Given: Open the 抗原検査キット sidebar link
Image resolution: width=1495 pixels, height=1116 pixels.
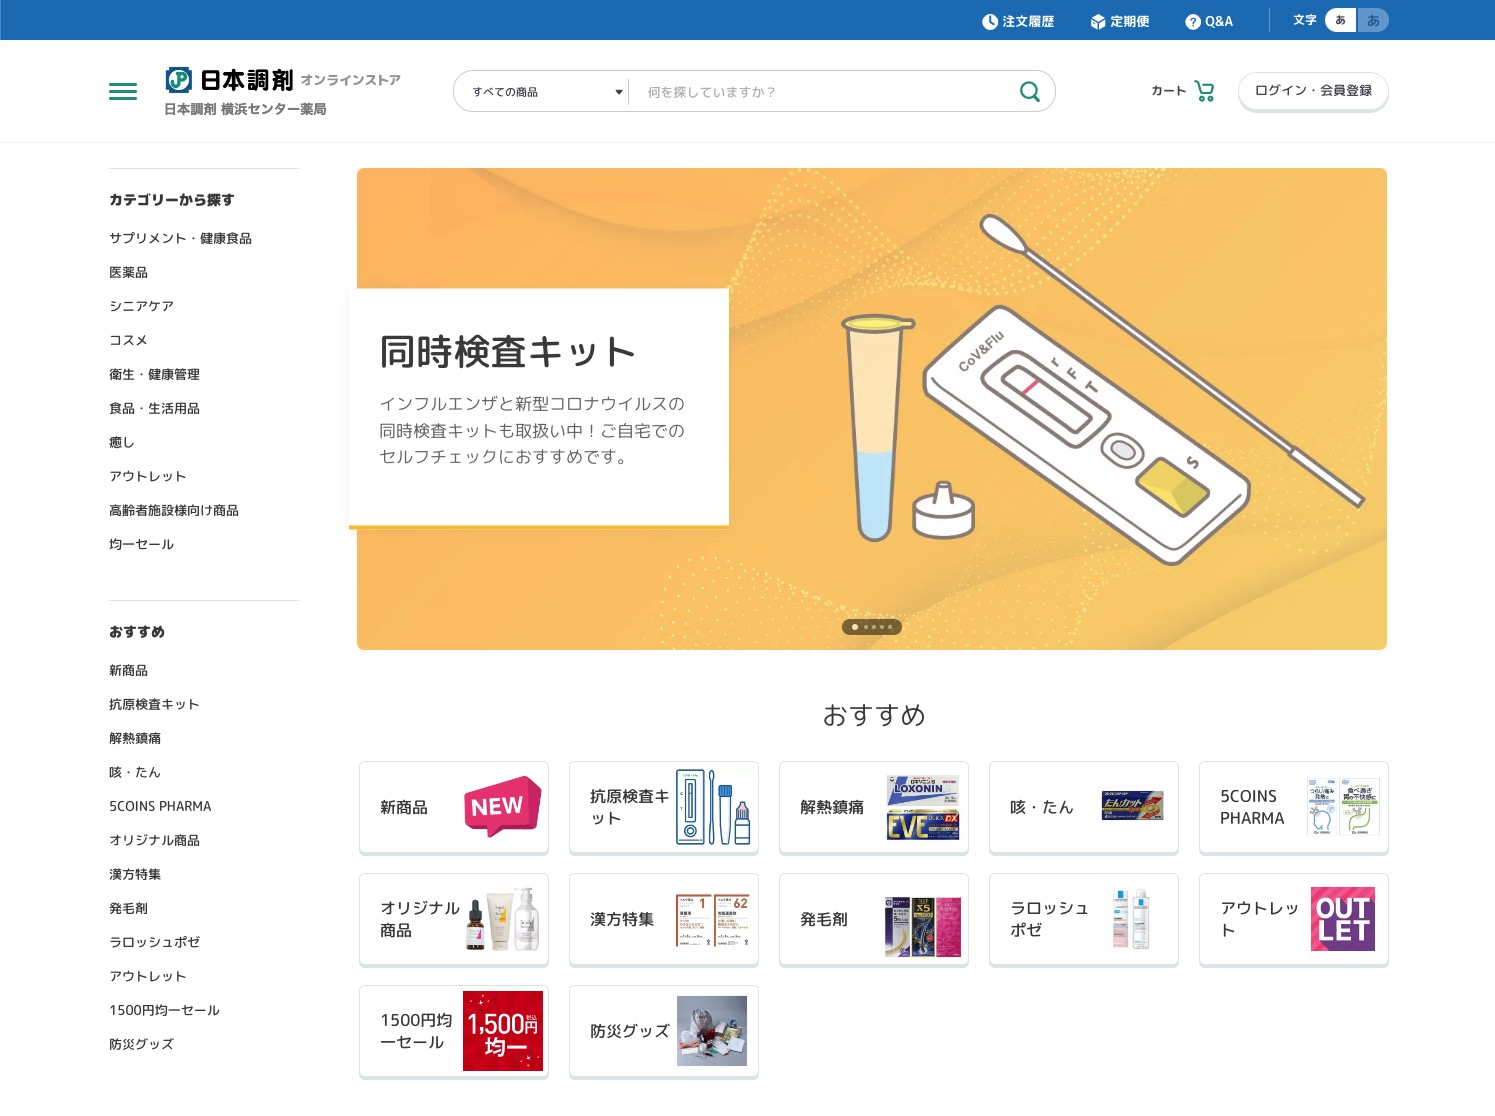Looking at the screenshot, I should (153, 704).
